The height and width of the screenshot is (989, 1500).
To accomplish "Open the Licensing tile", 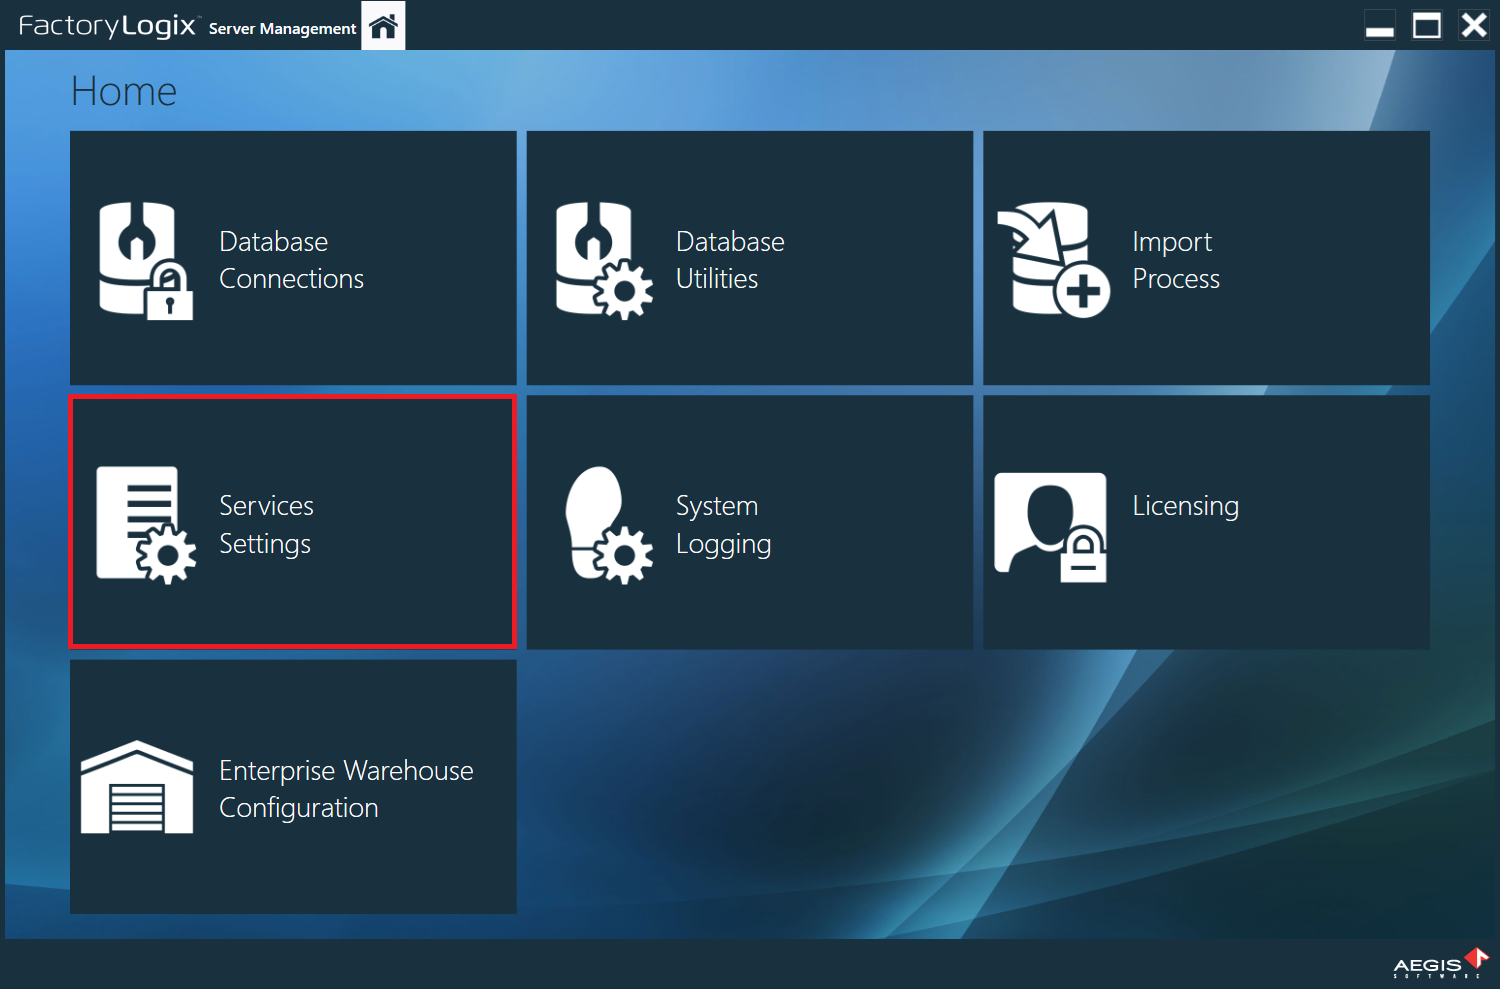I will click(1205, 522).
